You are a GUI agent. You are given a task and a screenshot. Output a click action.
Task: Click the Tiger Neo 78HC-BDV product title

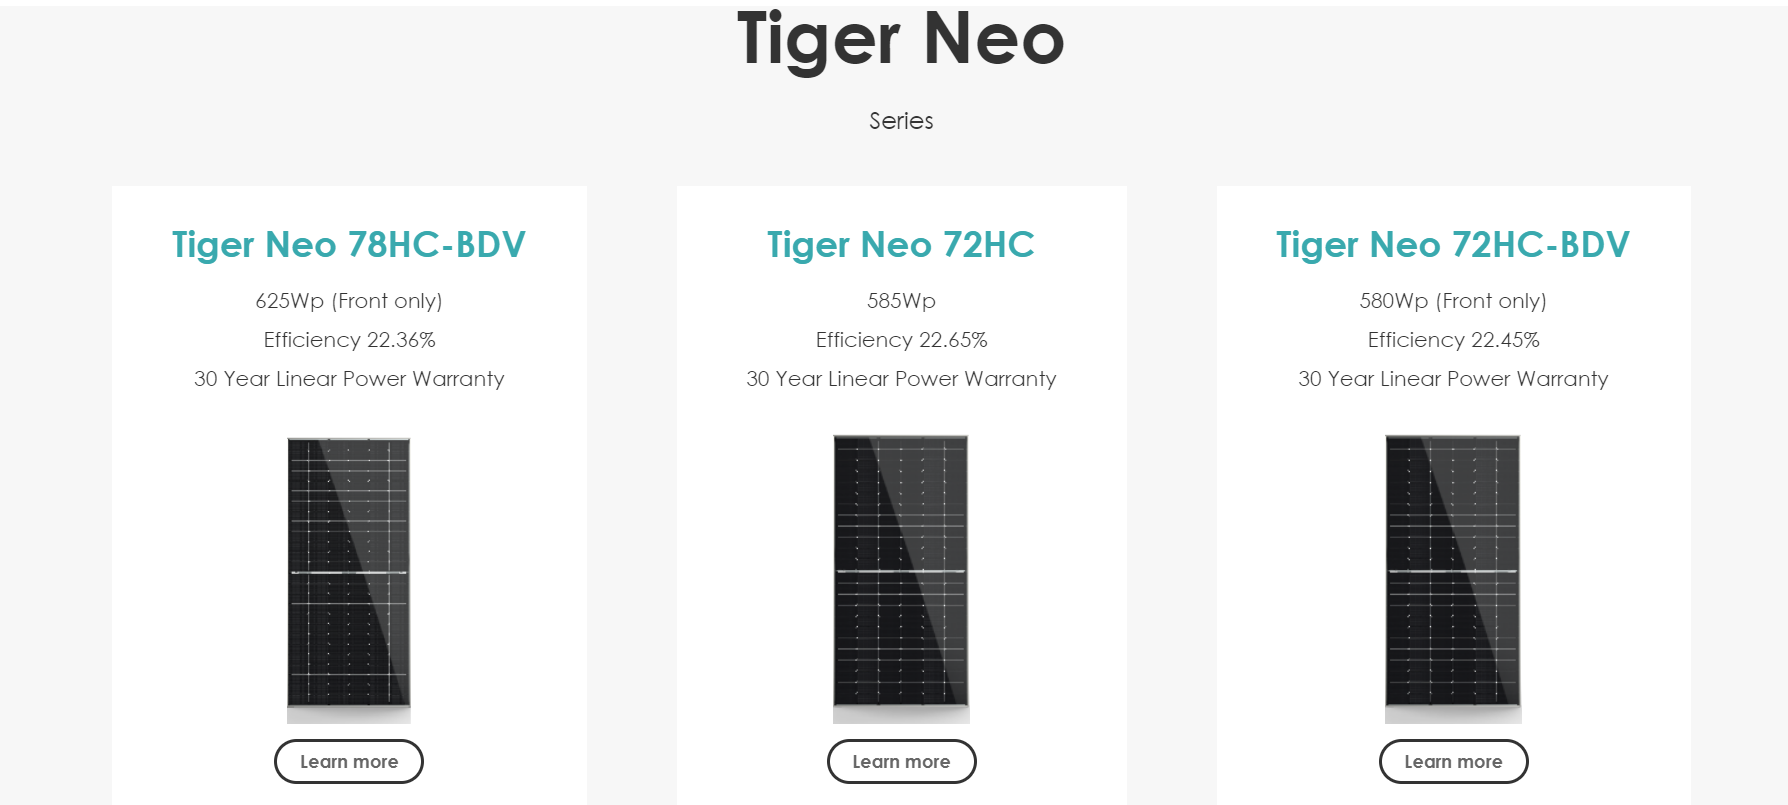click(x=348, y=245)
